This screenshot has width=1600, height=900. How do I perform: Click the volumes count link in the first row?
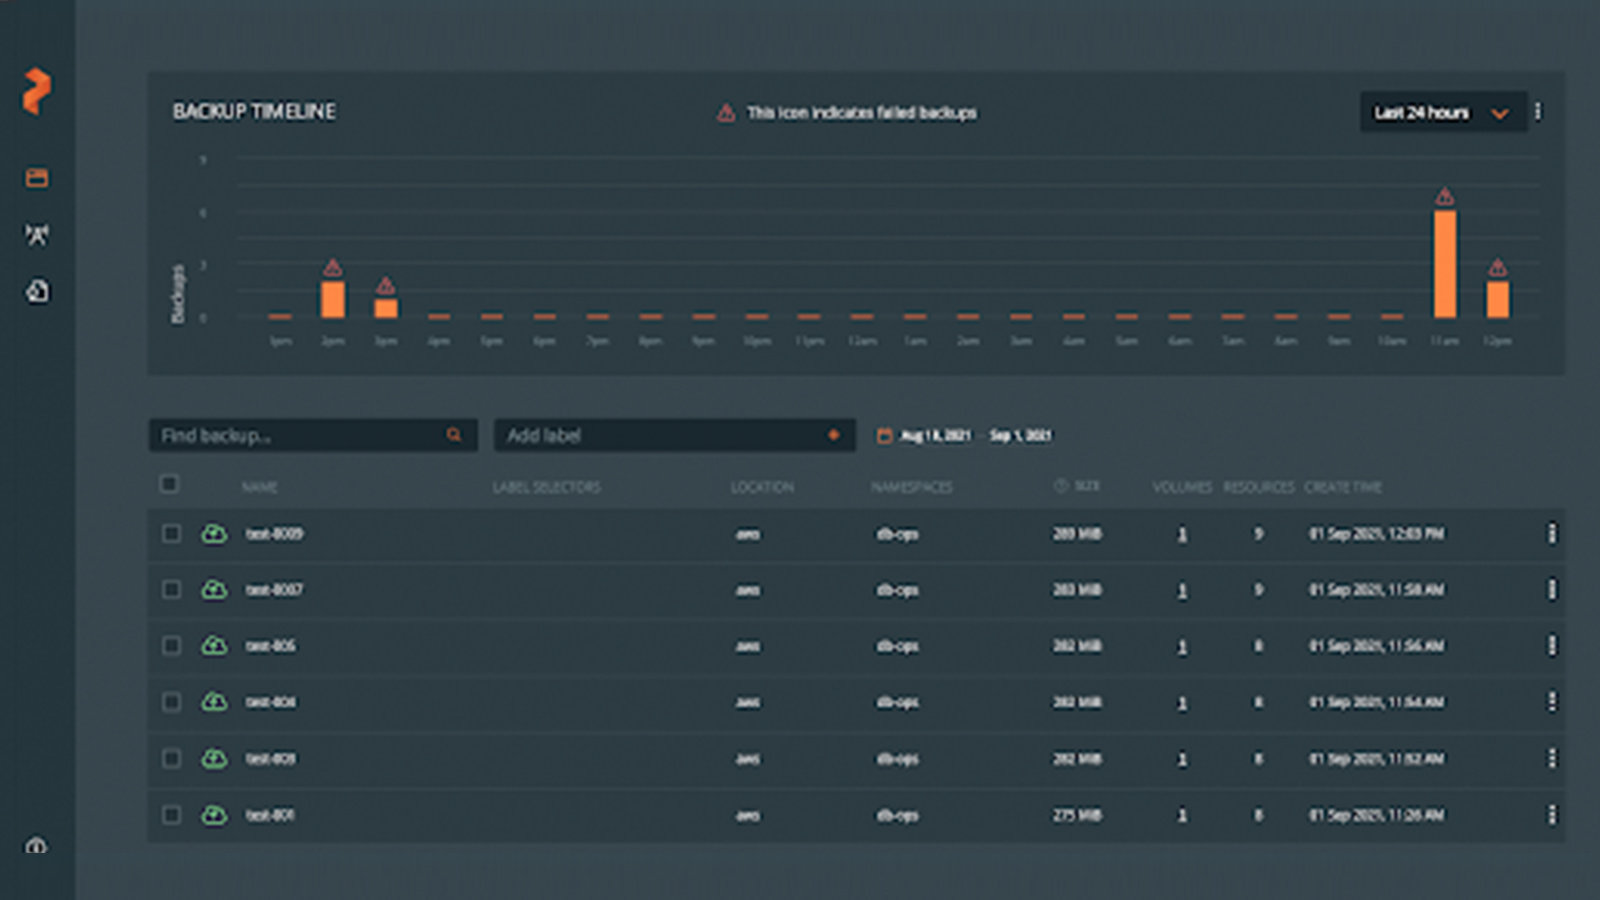(1182, 534)
